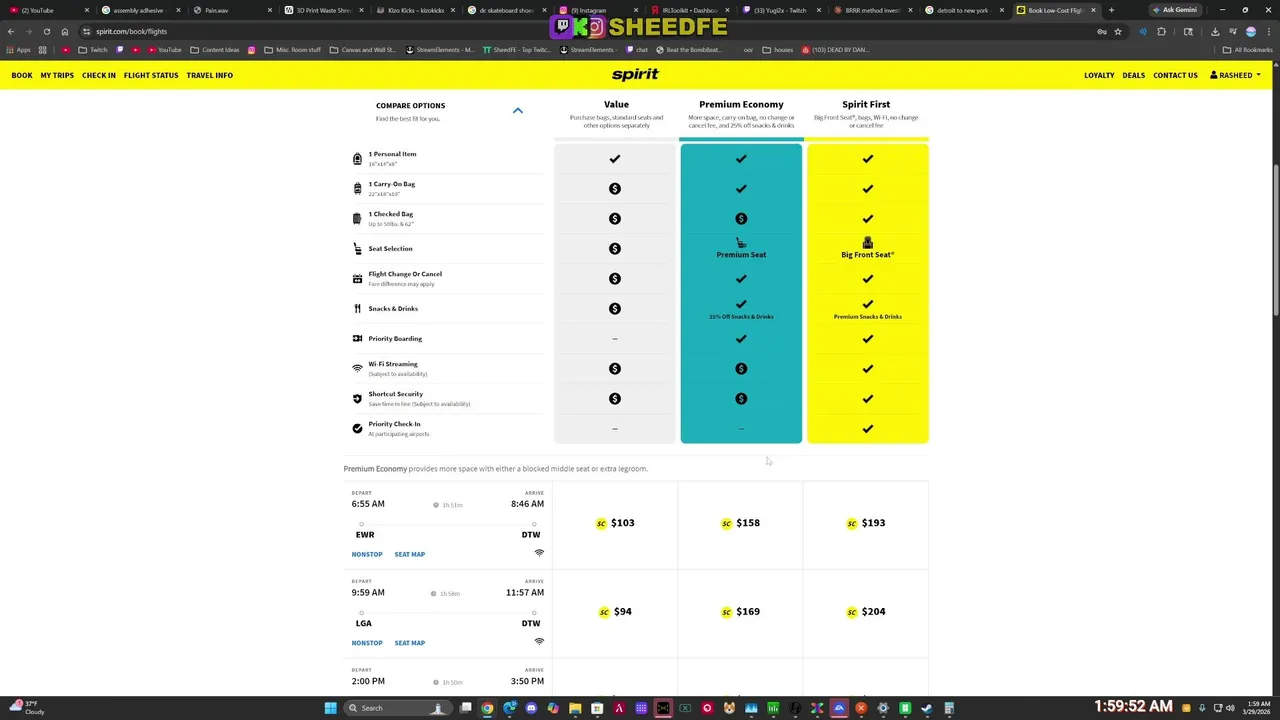Open the Loyalty link
1280x720 pixels.
tap(1099, 75)
